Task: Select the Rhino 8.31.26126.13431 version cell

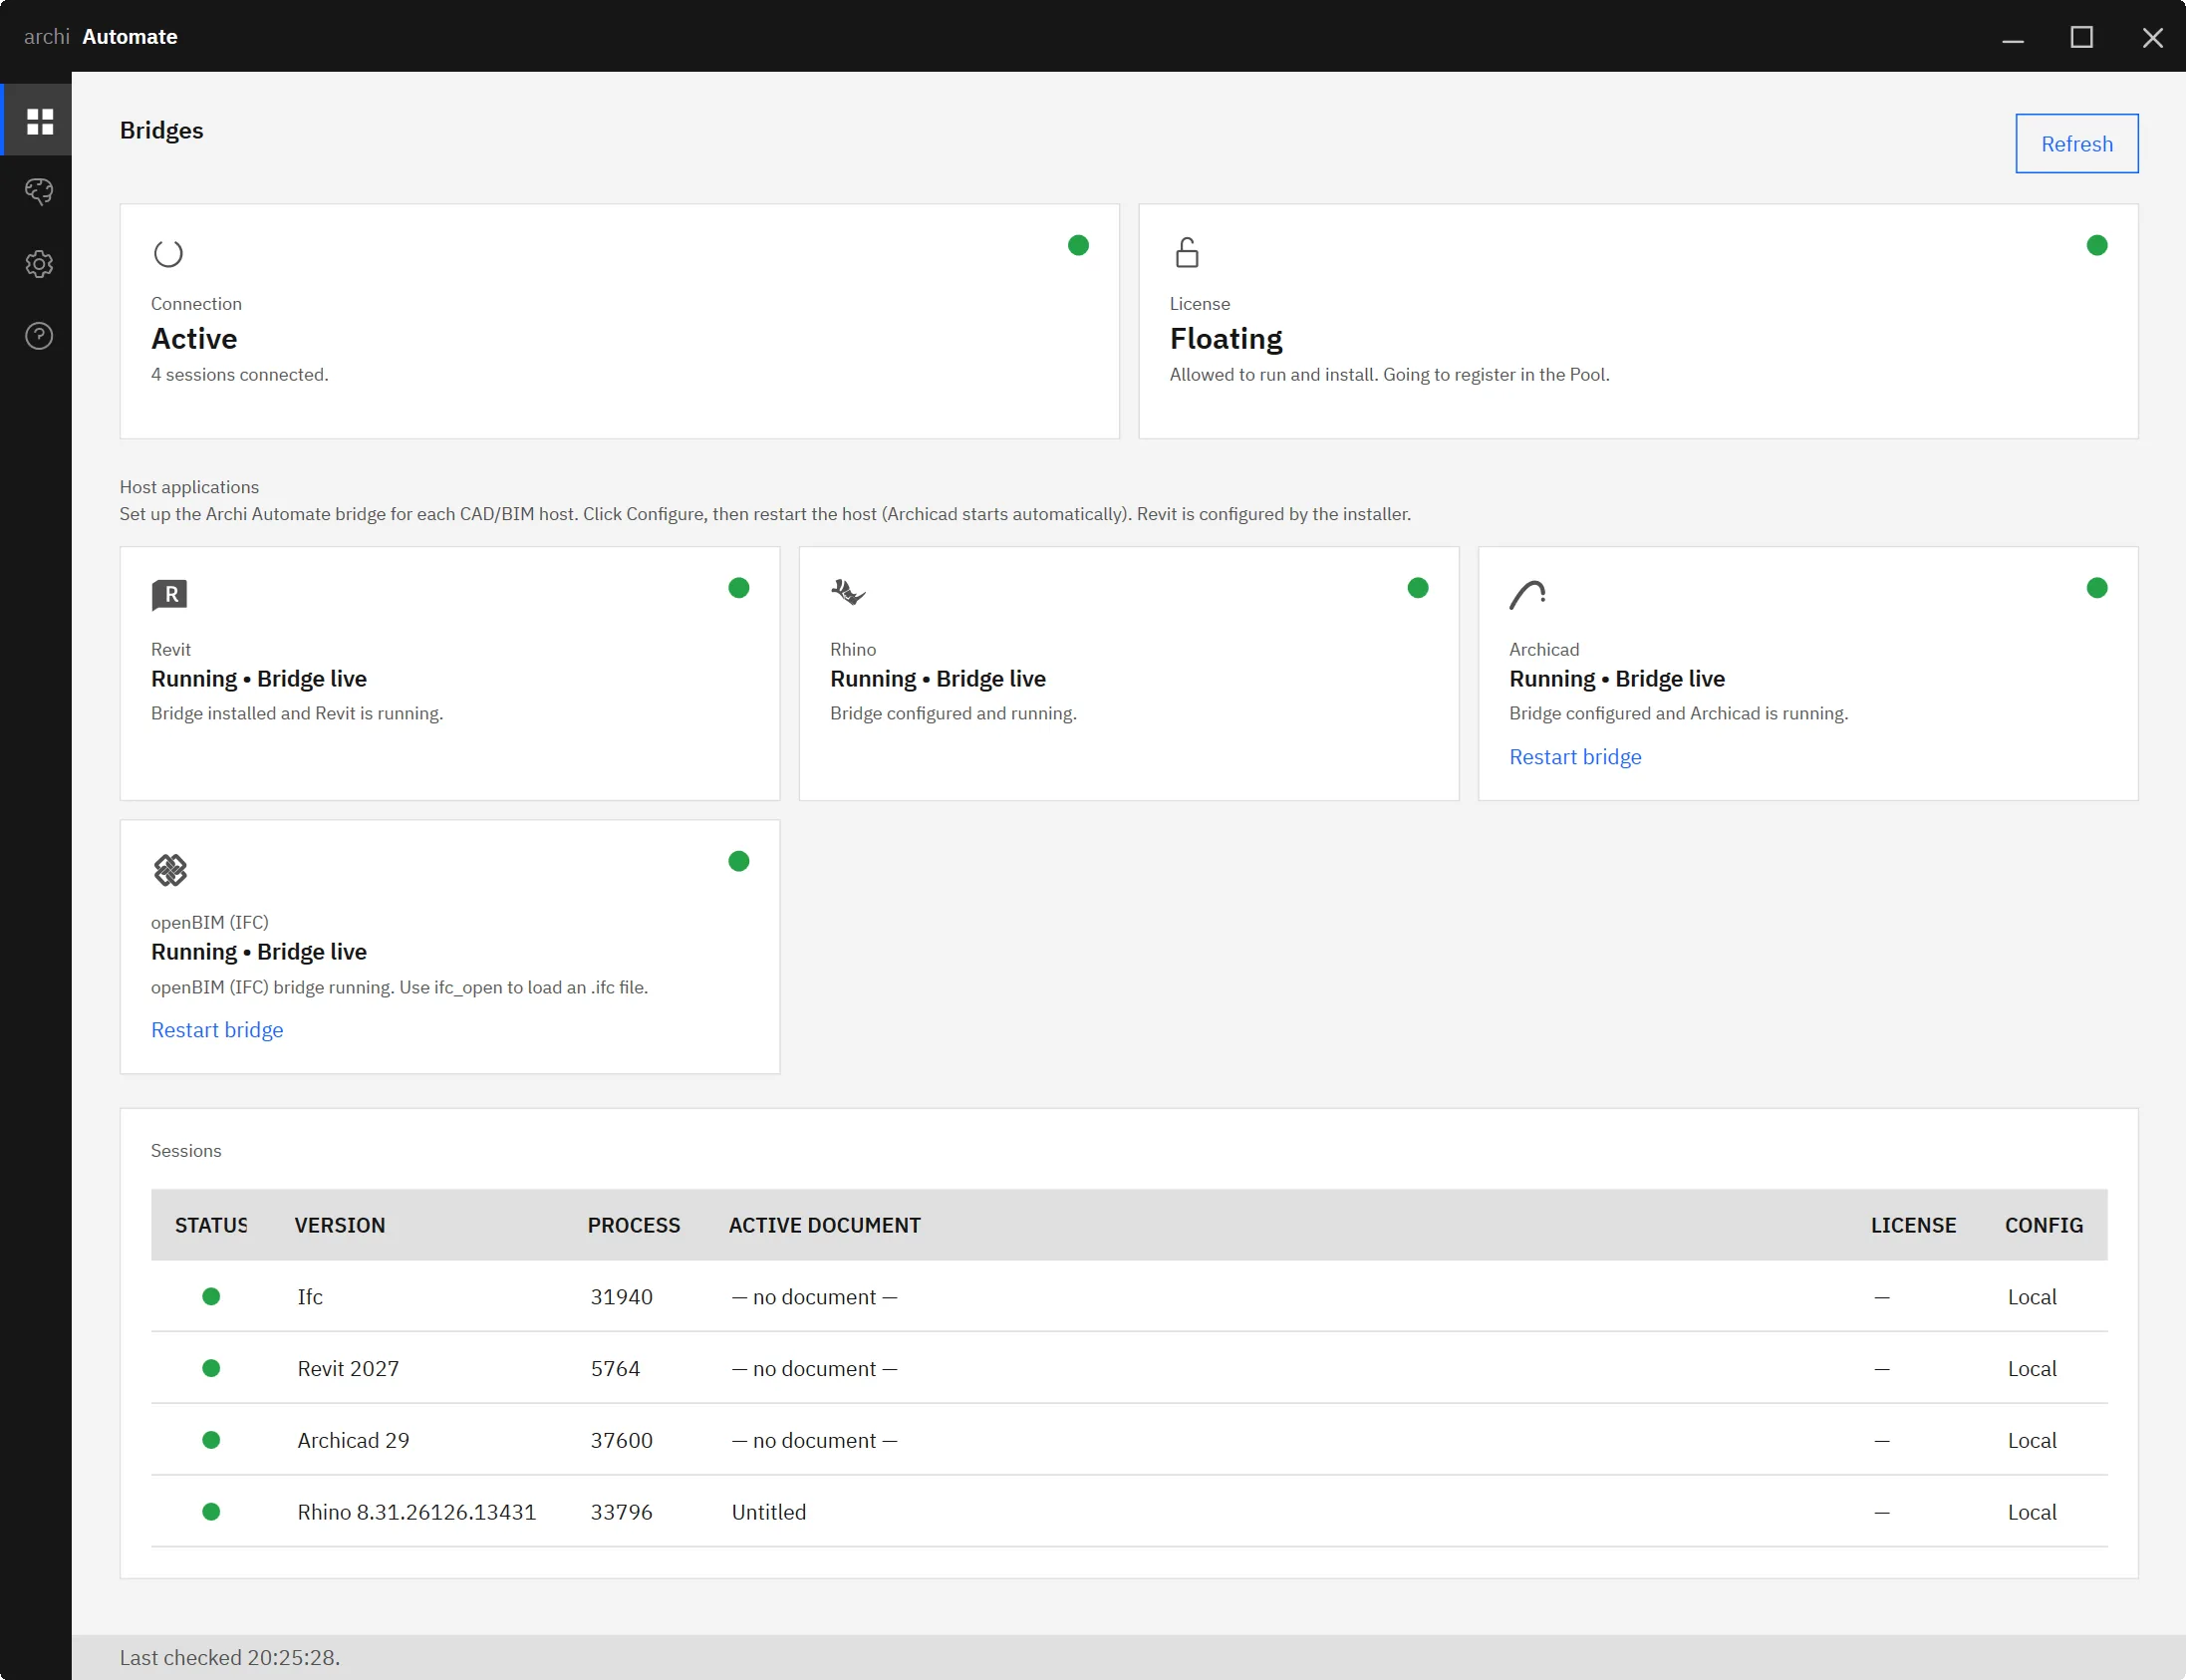Action: [416, 1513]
